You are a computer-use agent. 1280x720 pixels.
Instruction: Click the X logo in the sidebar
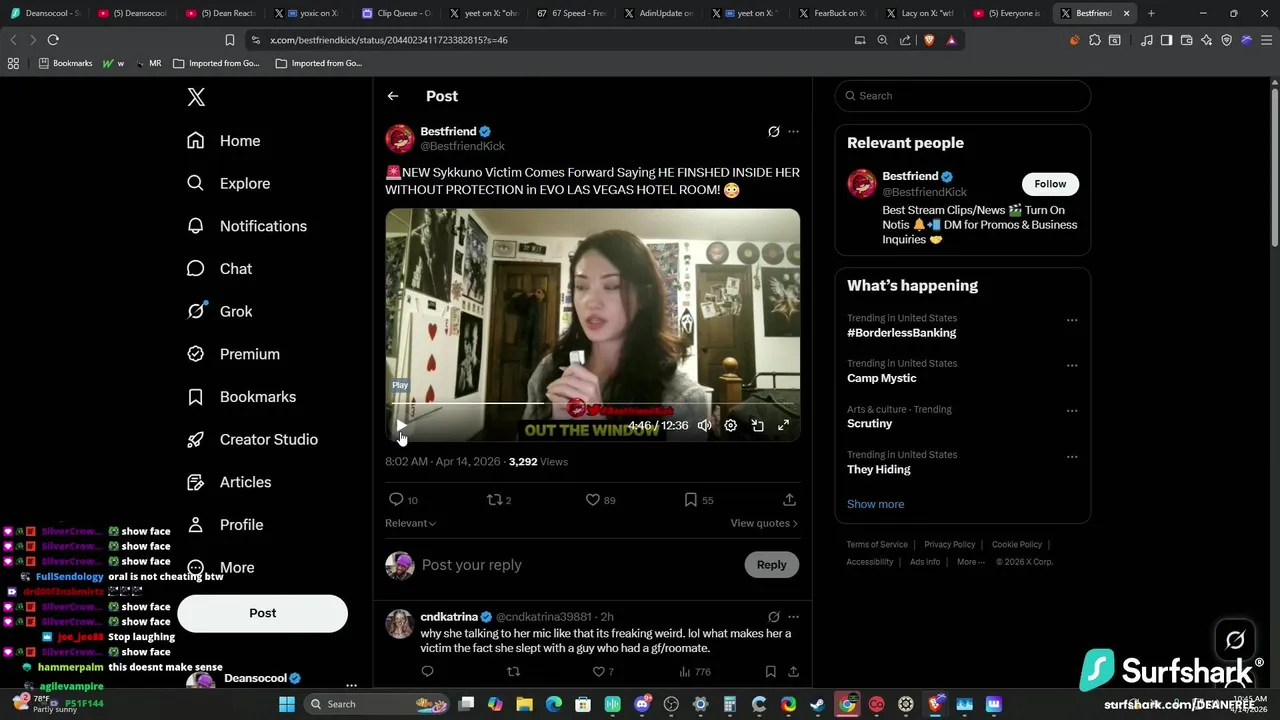click(196, 97)
